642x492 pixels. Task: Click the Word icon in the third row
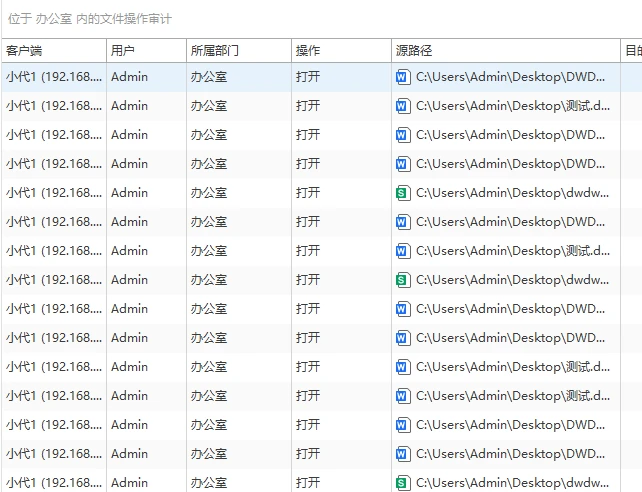tap(402, 135)
